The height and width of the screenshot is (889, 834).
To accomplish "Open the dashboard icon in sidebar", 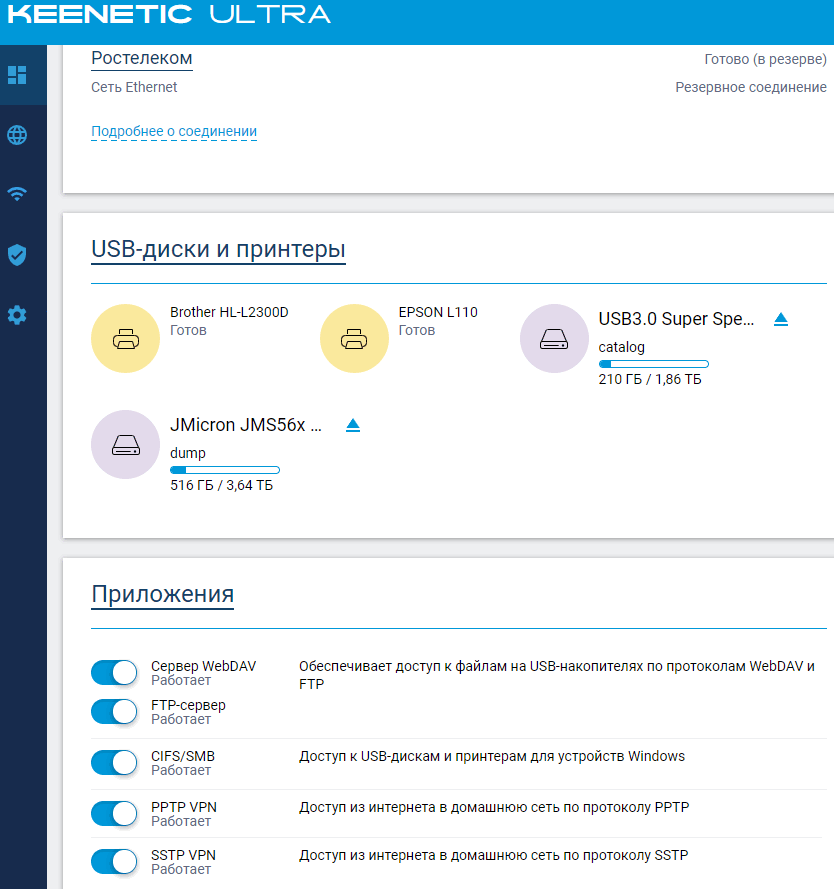I will 17,75.
